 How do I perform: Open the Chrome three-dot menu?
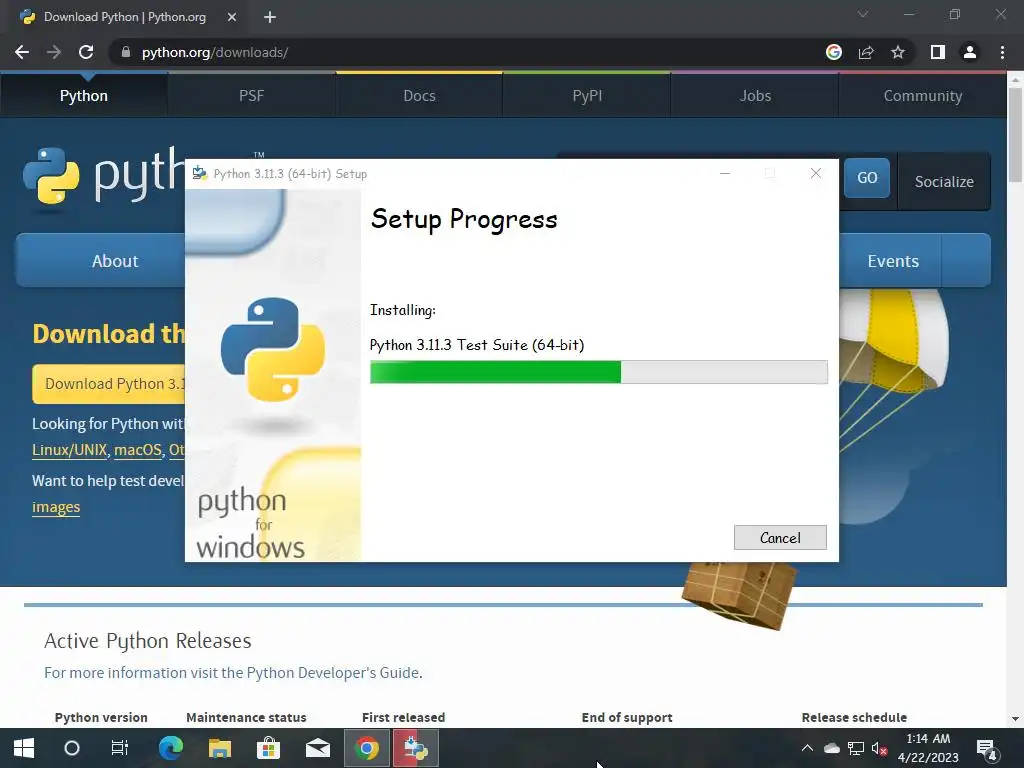point(1002,52)
